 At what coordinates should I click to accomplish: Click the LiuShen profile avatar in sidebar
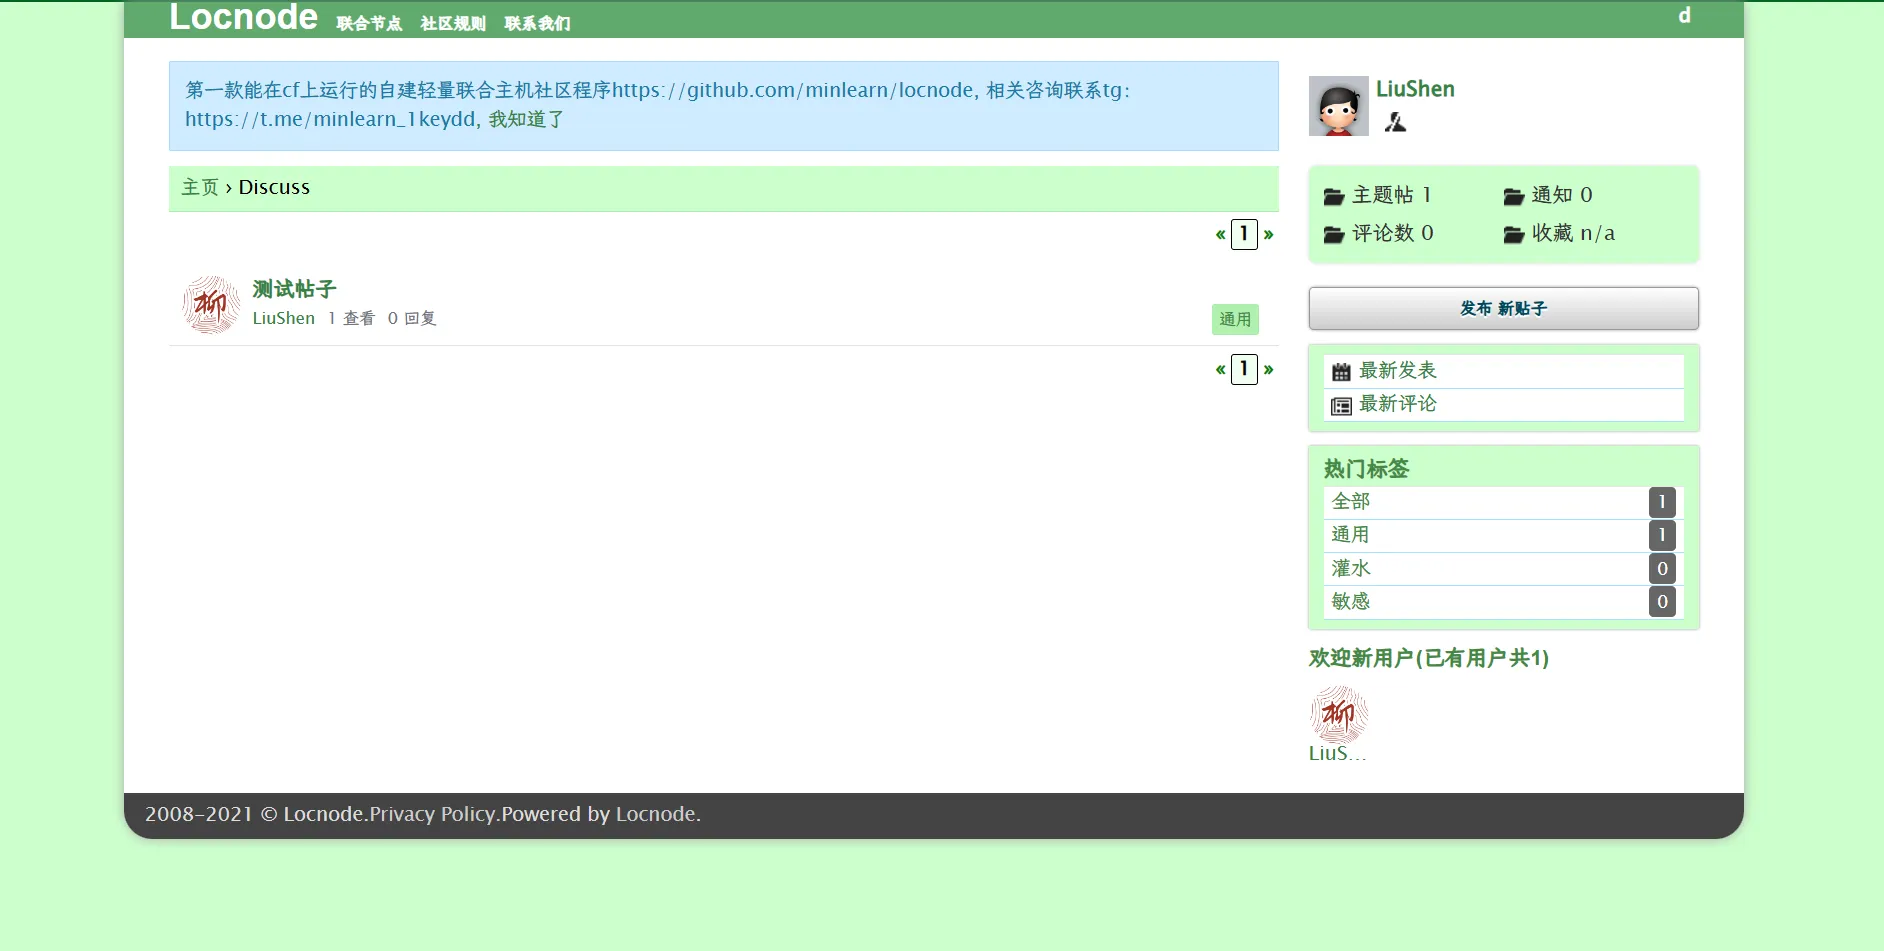(1338, 106)
